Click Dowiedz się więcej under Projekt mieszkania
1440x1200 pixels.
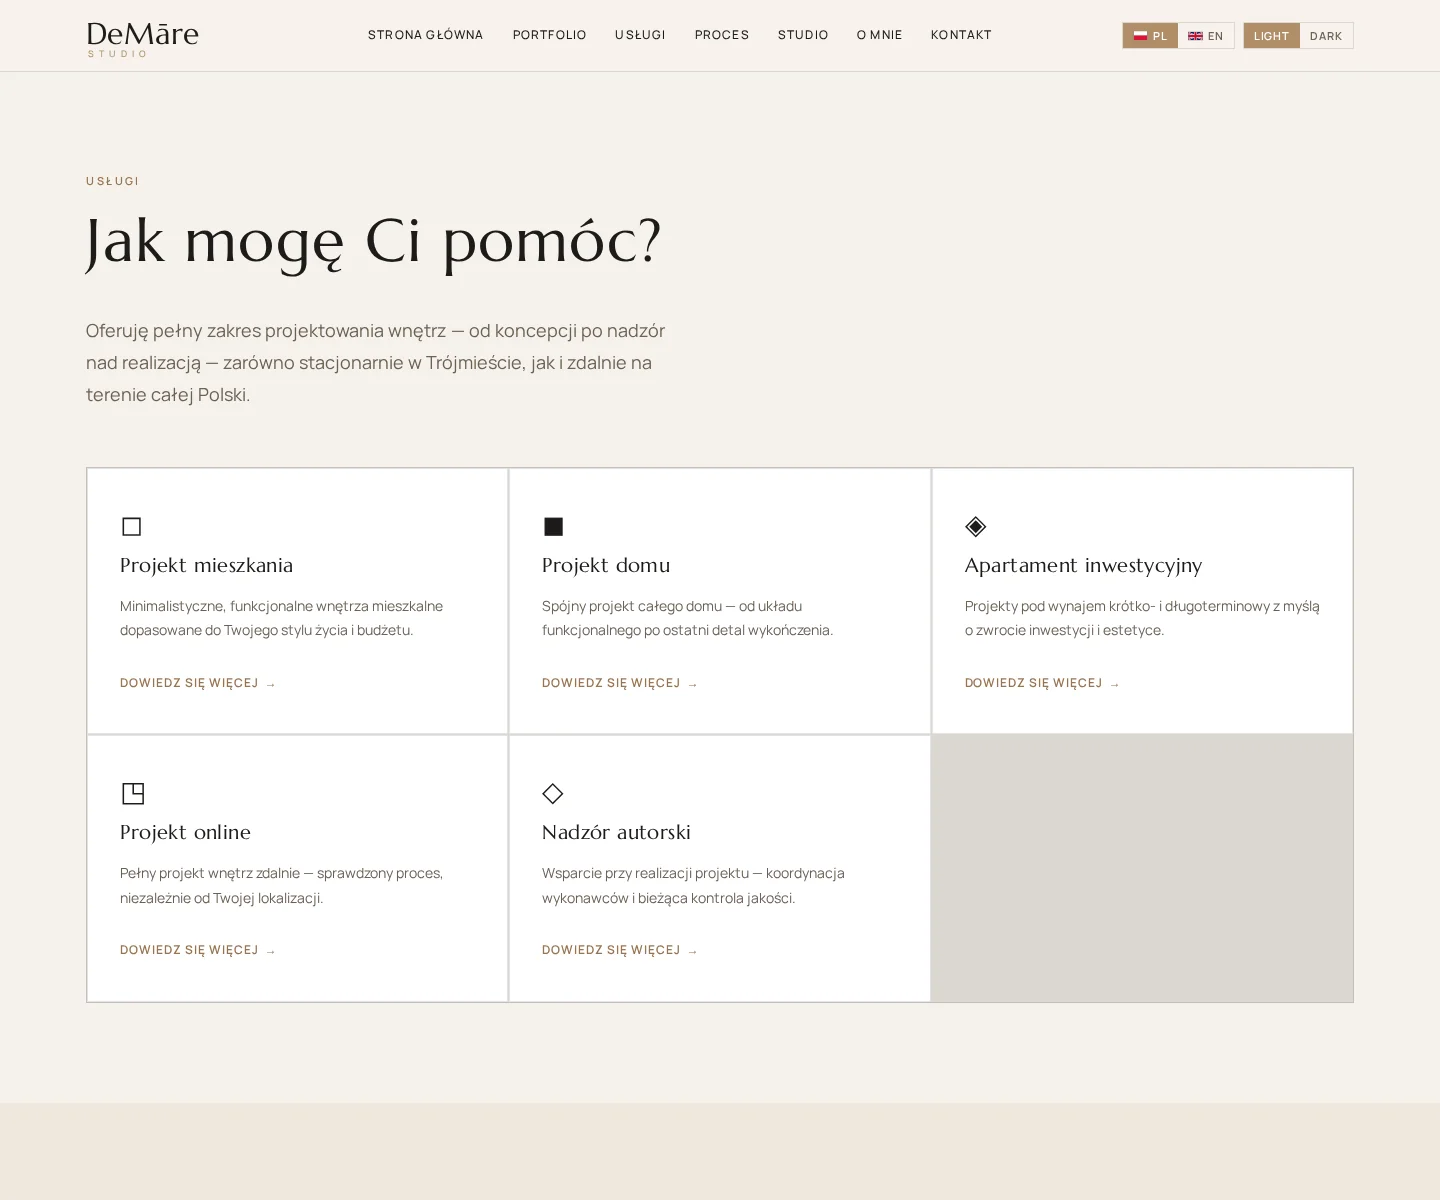click(x=197, y=683)
